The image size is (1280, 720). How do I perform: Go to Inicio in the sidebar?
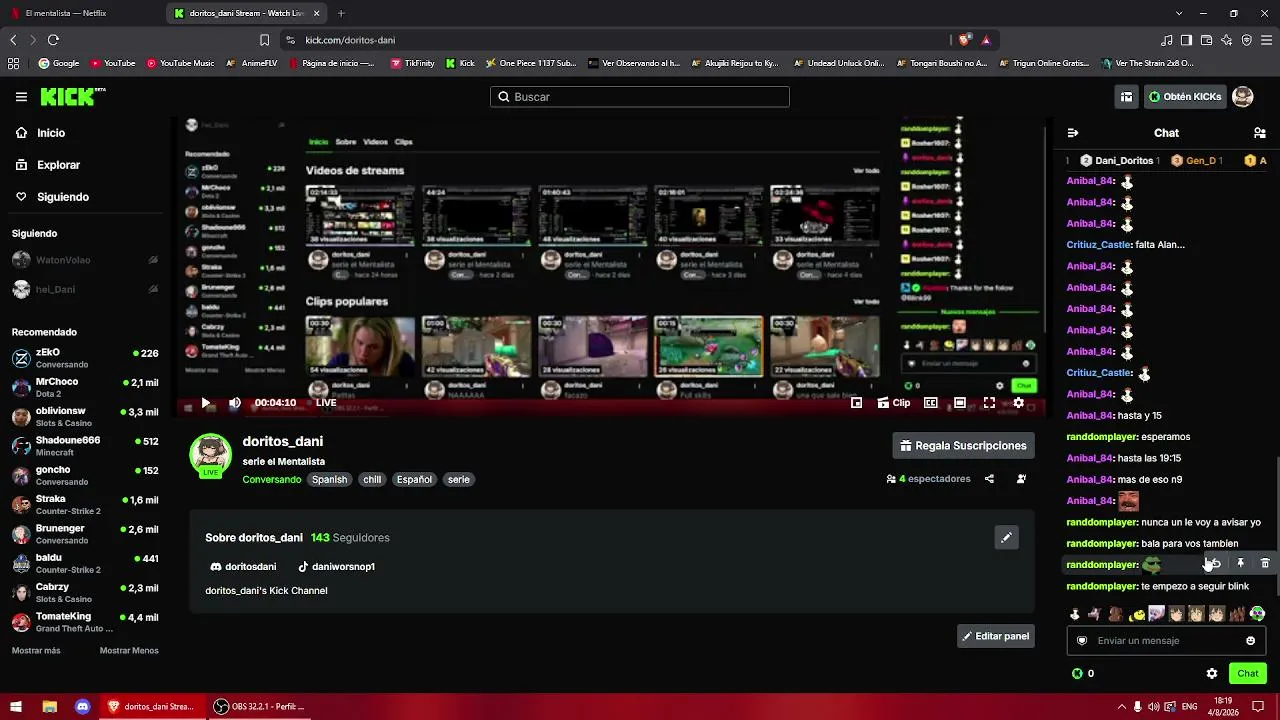pyautogui.click(x=51, y=133)
